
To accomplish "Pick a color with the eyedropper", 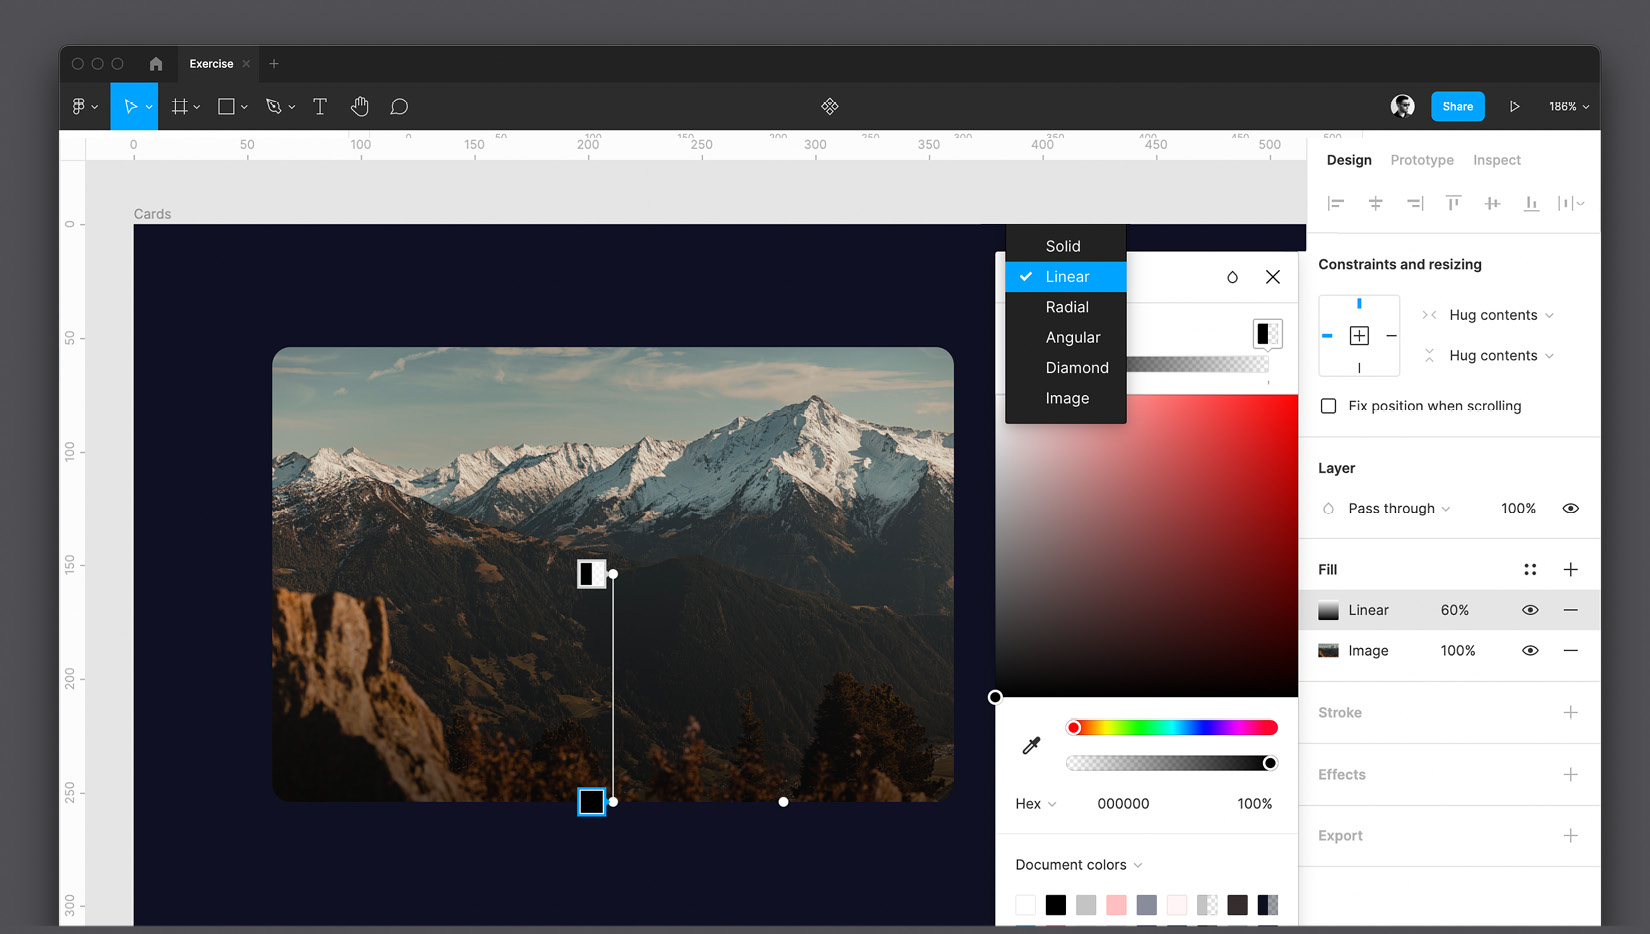I will click(1031, 745).
